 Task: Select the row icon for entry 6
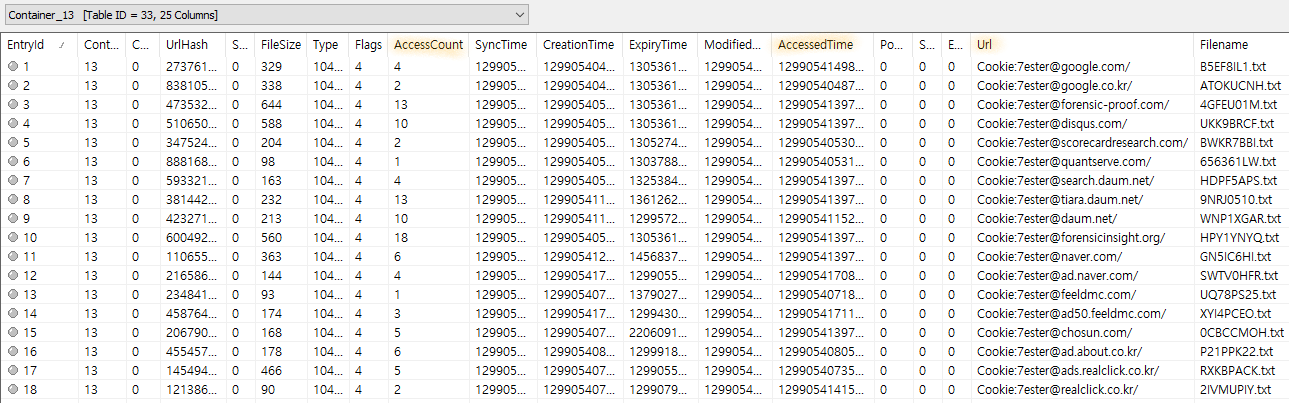(12, 161)
